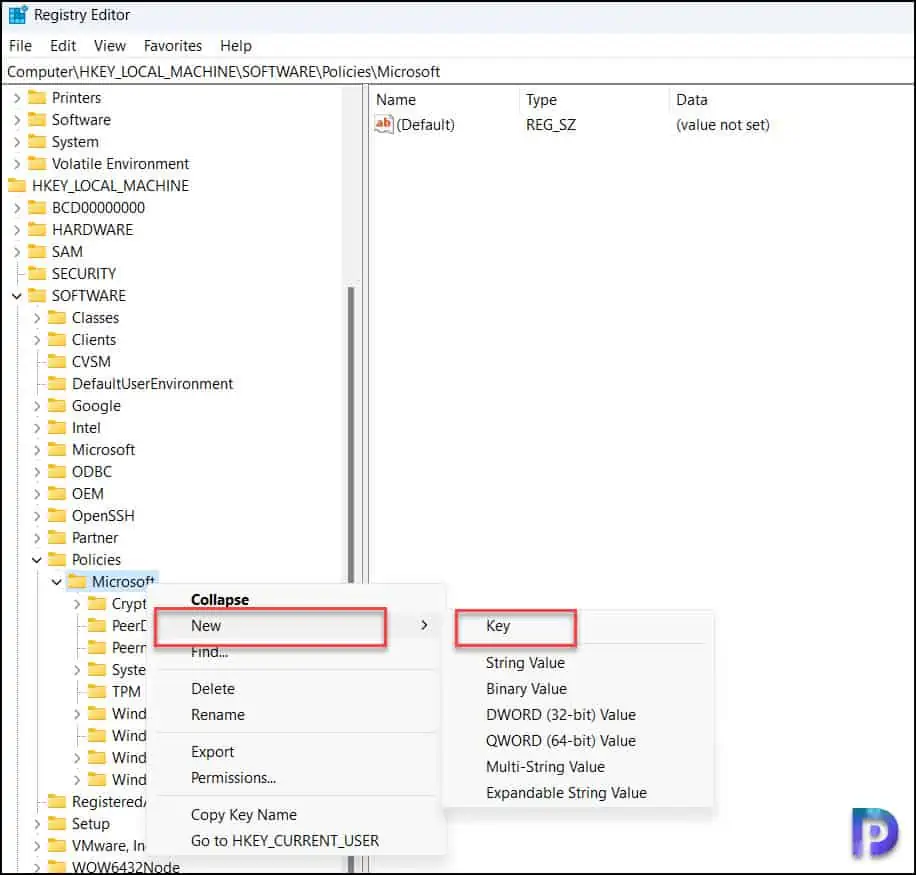Select the Microsoft folder icon under SOFTWARE
The image size is (916, 875).
click(57, 449)
